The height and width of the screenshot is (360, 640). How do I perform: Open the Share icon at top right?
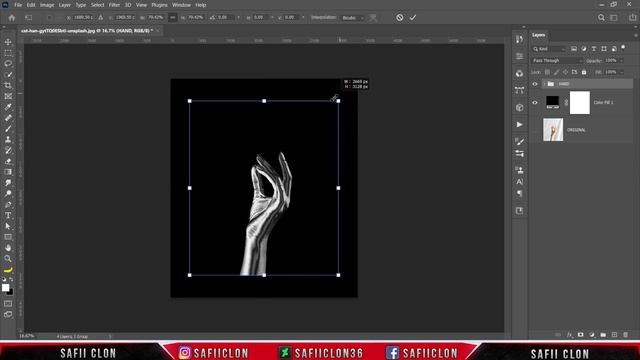pyautogui.click(x=633, y=18)
